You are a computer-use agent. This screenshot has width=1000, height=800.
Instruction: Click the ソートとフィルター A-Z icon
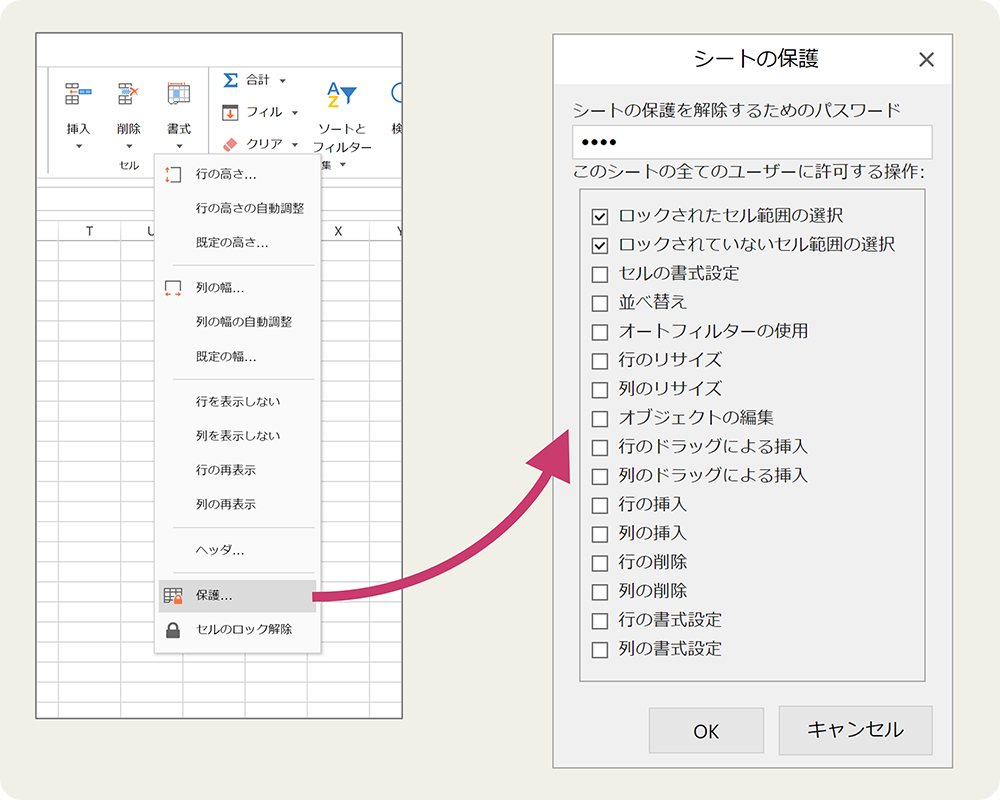coord(342,96)
